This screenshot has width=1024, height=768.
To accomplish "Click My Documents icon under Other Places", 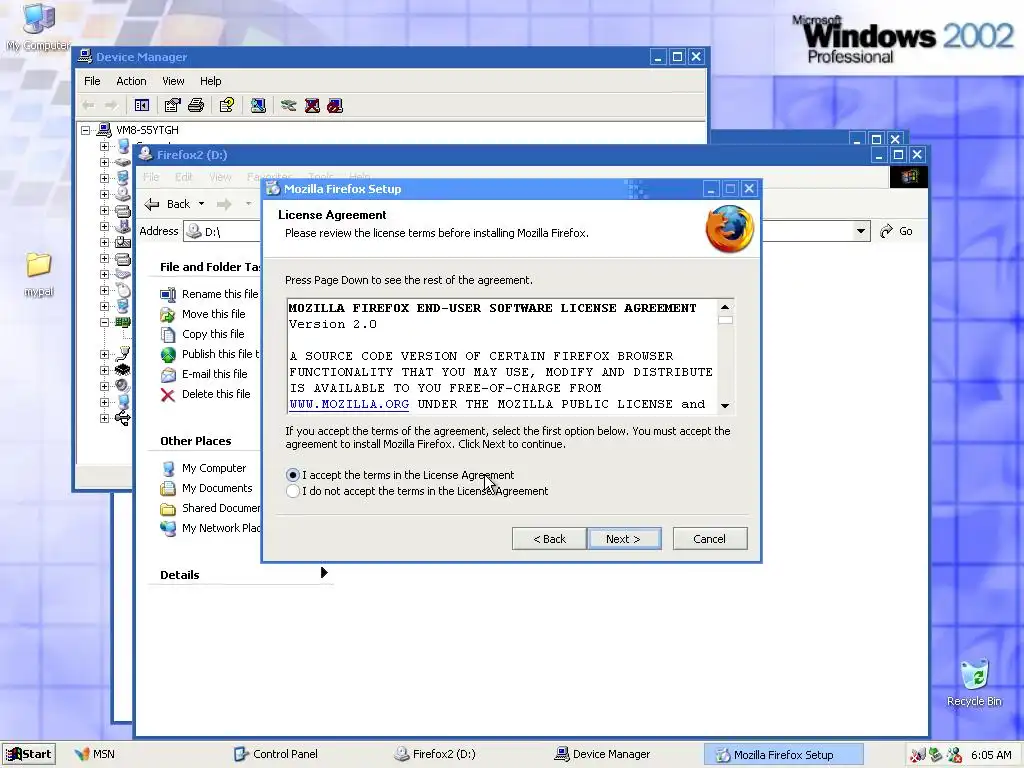I will [x=168, y=488].
